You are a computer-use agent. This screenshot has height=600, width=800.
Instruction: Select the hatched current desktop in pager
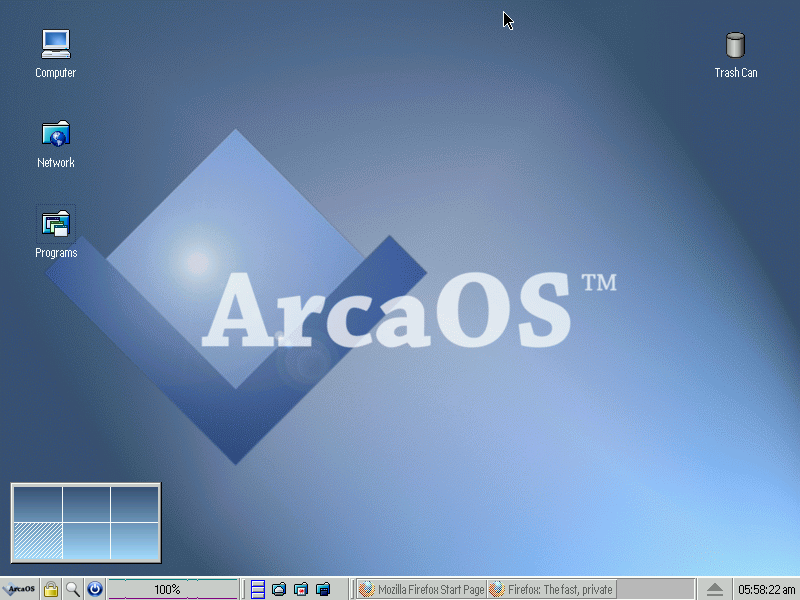(38, 540)
